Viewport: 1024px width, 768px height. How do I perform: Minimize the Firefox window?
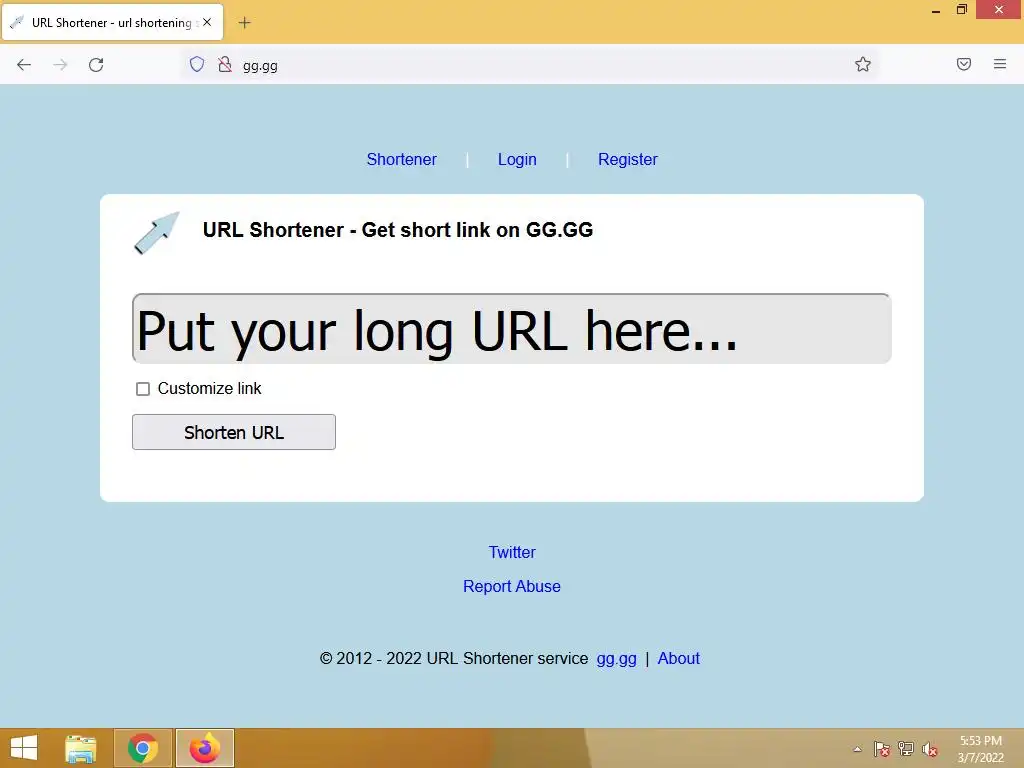click(x=936, y=10)
